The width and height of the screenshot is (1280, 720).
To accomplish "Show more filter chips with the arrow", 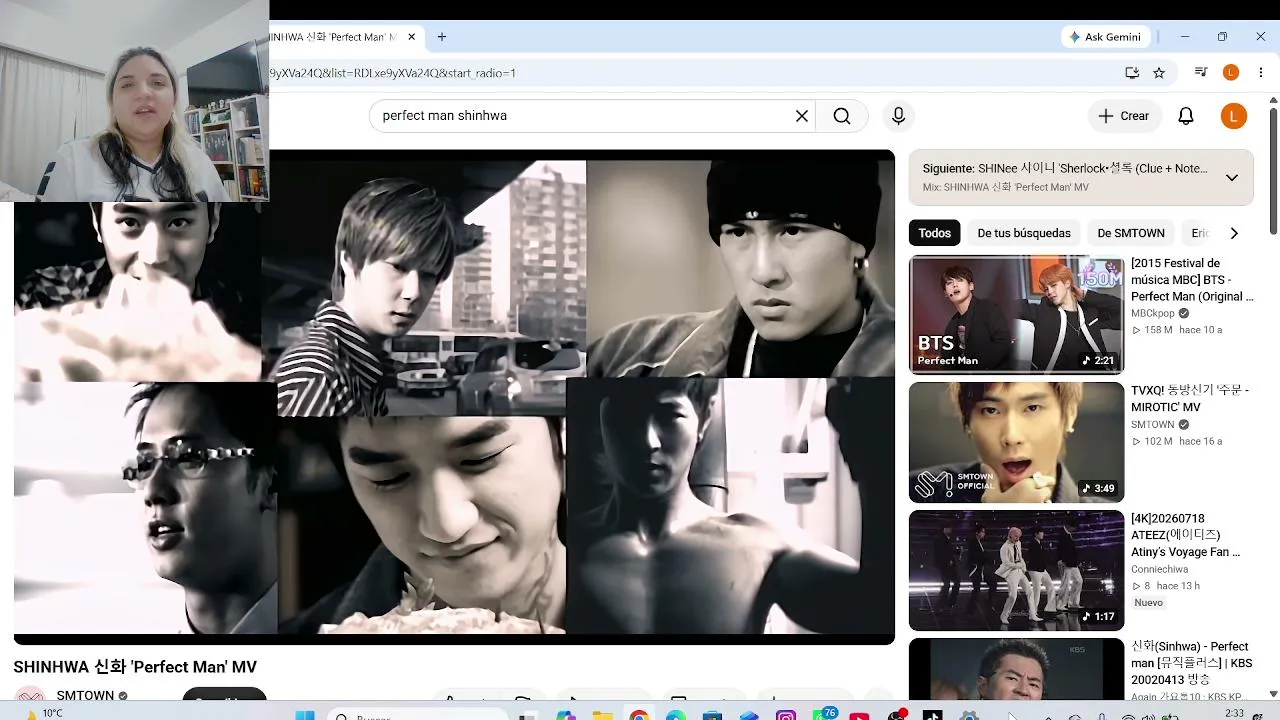I will click(1234, 233).
